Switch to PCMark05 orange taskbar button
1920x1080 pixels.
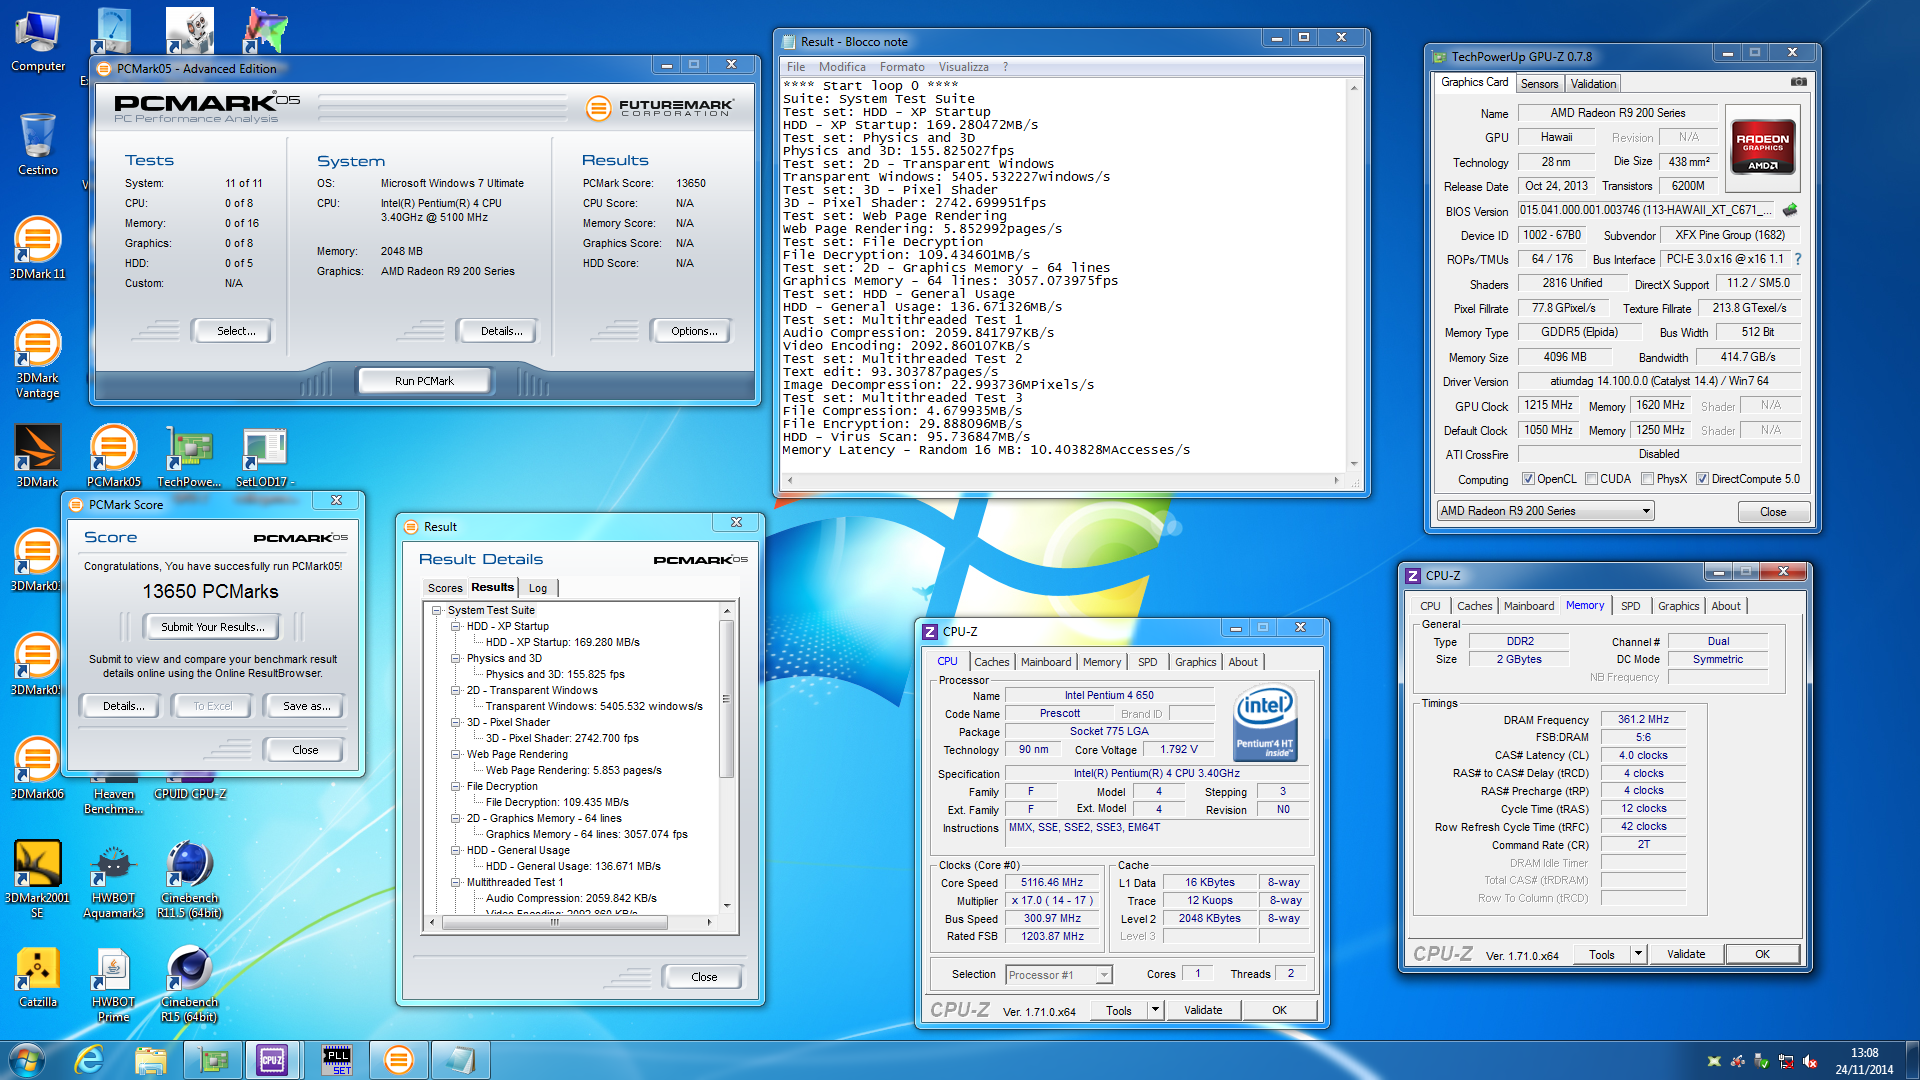pyautogui.click(x=398, y=1060)
